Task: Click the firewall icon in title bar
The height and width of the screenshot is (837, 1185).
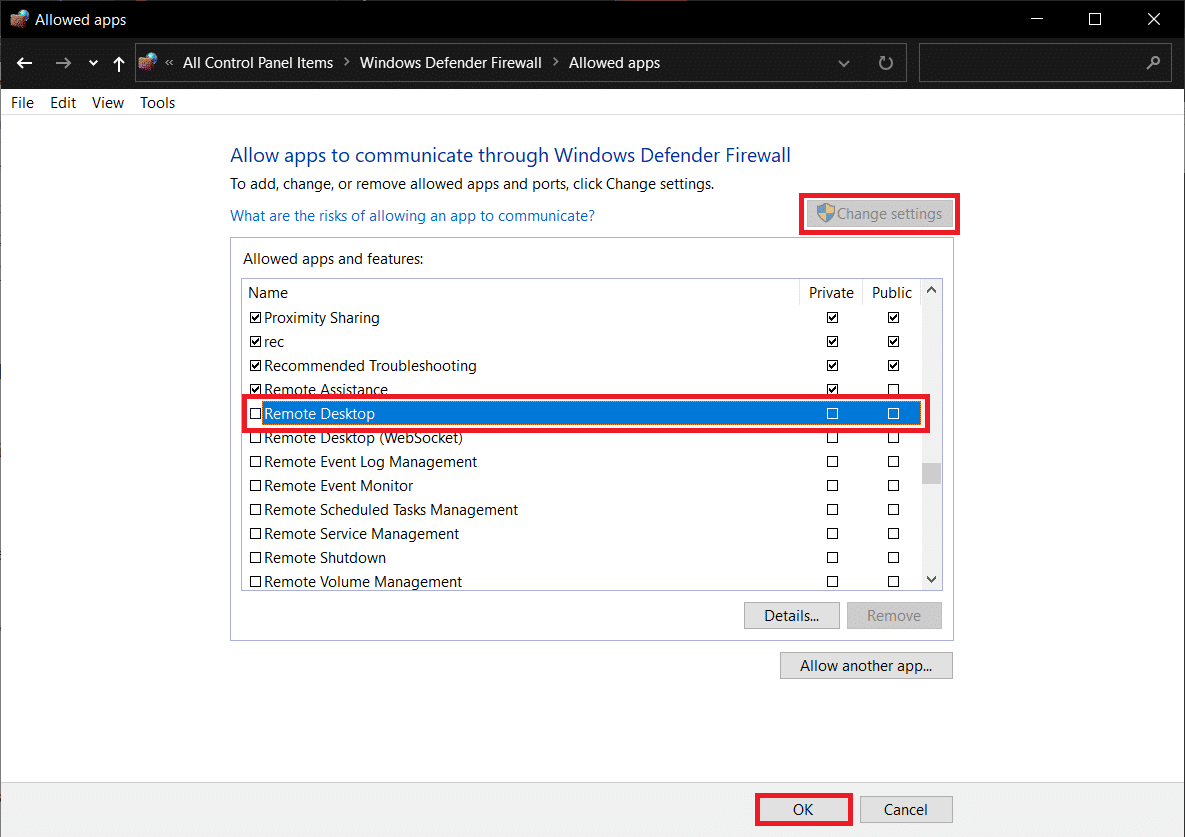Action: [19, 19]
